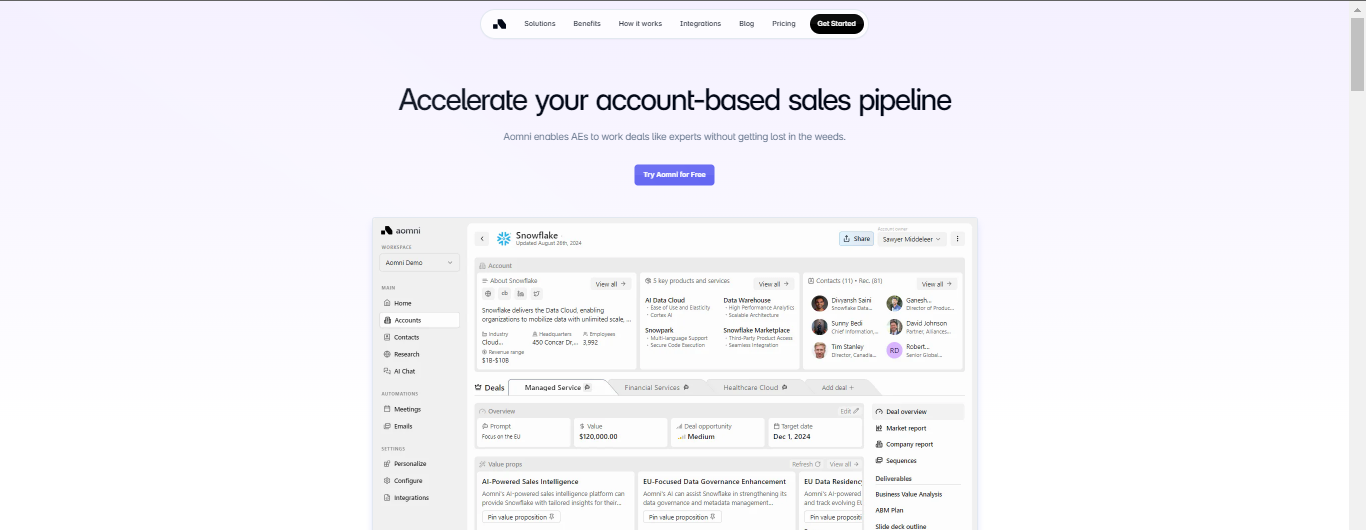Switch to the Financial Services deal tab
Viewport: 1366px width, 530px height.
(x=657, y=387)
